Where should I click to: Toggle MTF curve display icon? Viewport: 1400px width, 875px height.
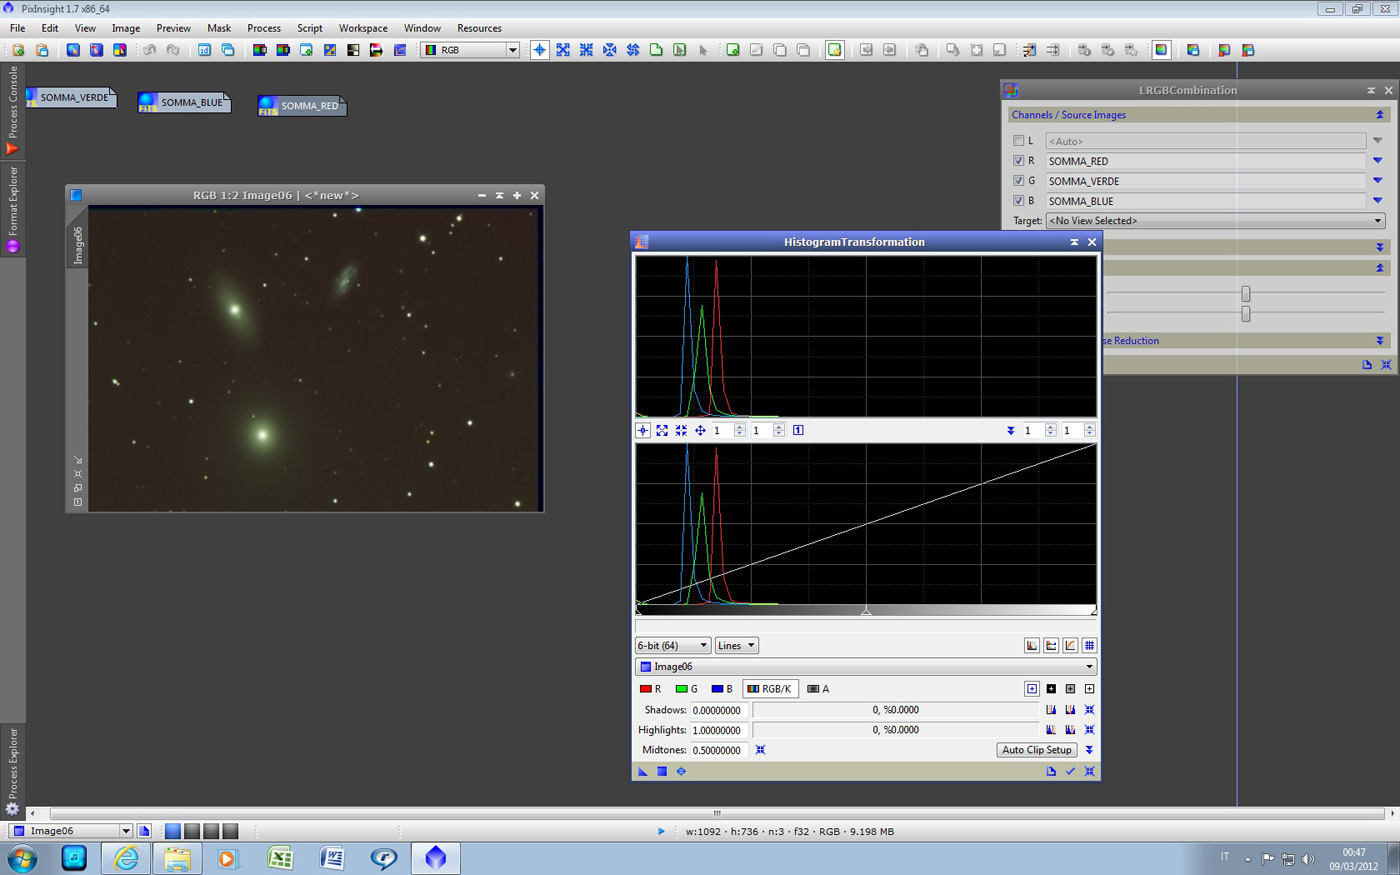coord(1070,645)
